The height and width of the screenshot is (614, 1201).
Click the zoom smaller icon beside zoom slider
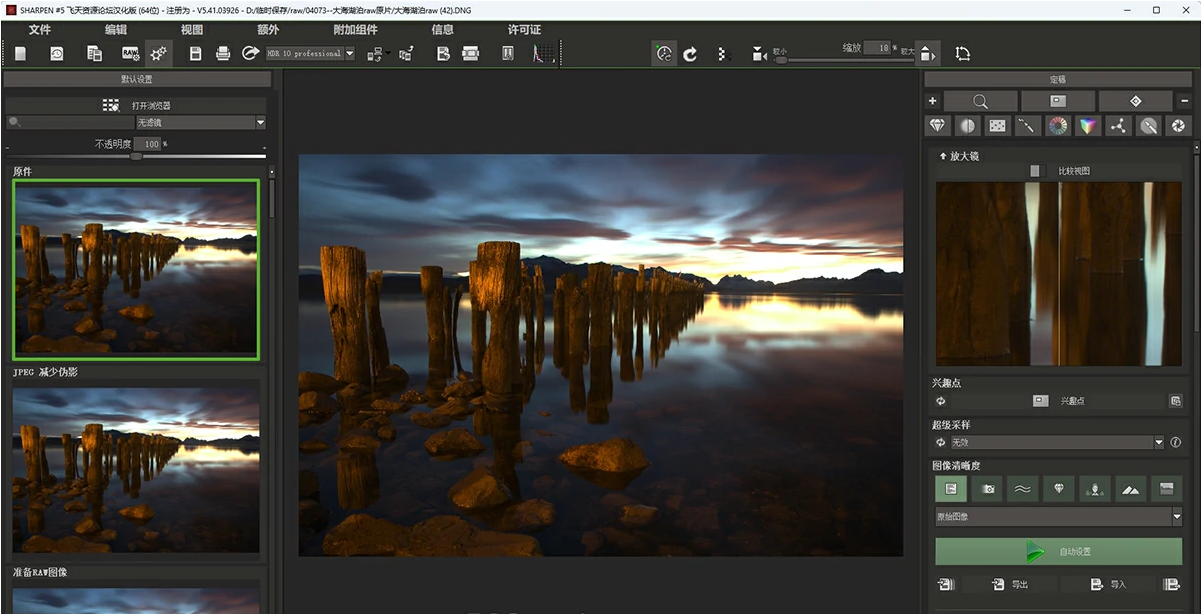[x=759, y=54]
